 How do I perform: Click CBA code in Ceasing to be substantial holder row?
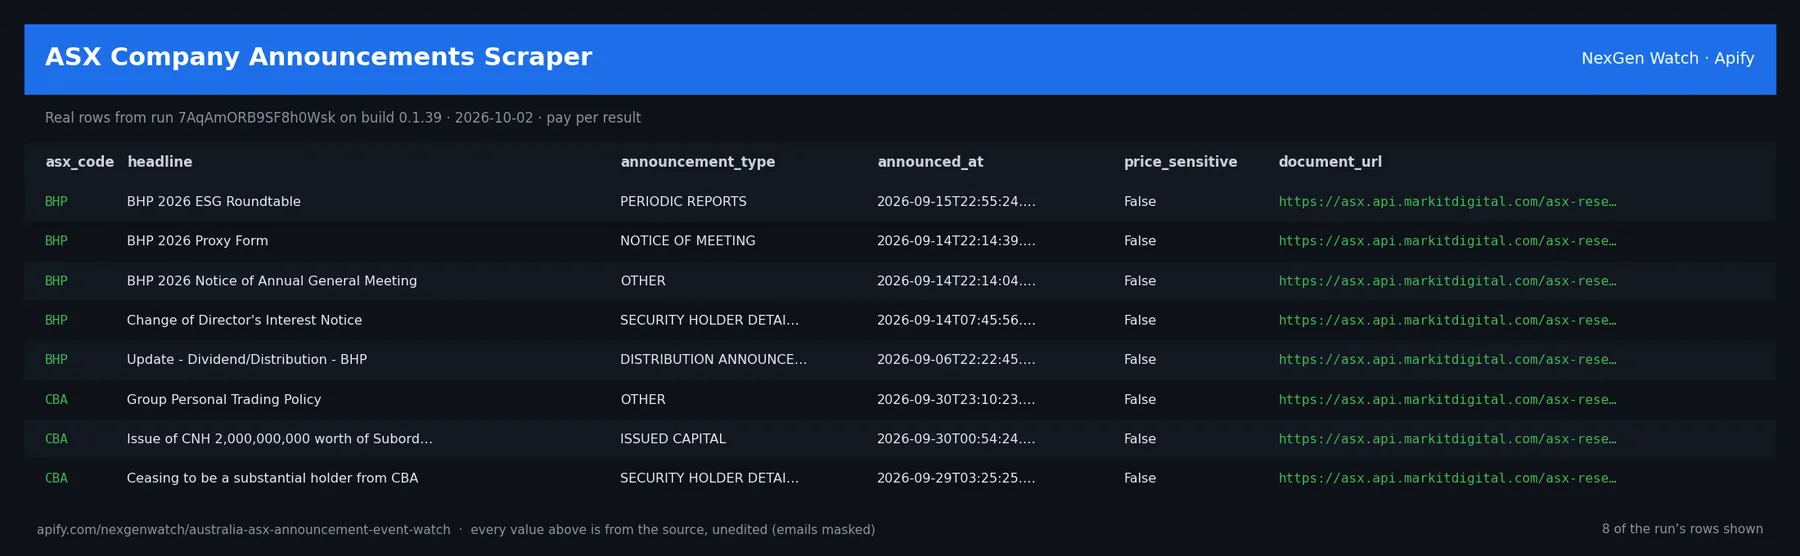pyautogui.click(x=56, y=478)
